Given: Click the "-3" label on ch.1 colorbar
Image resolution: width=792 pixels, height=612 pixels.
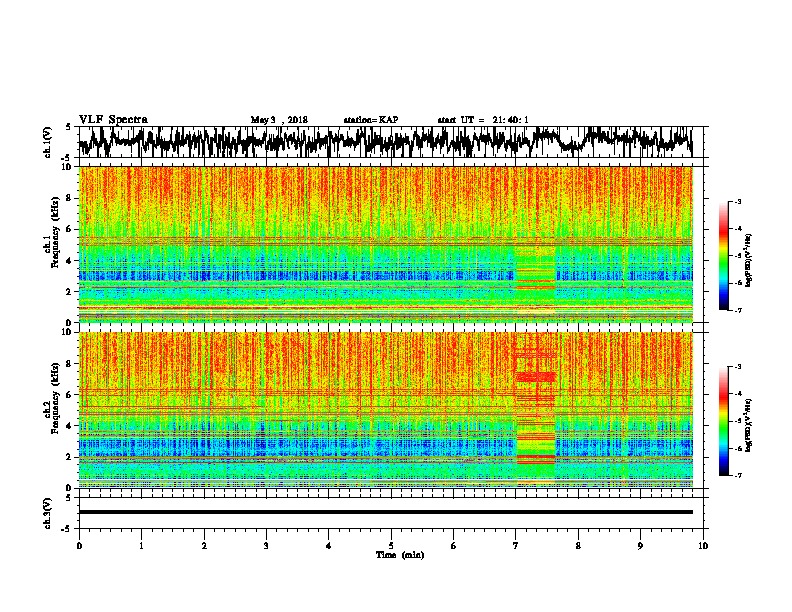Looking at the screenshot, I should pos(737,201).
